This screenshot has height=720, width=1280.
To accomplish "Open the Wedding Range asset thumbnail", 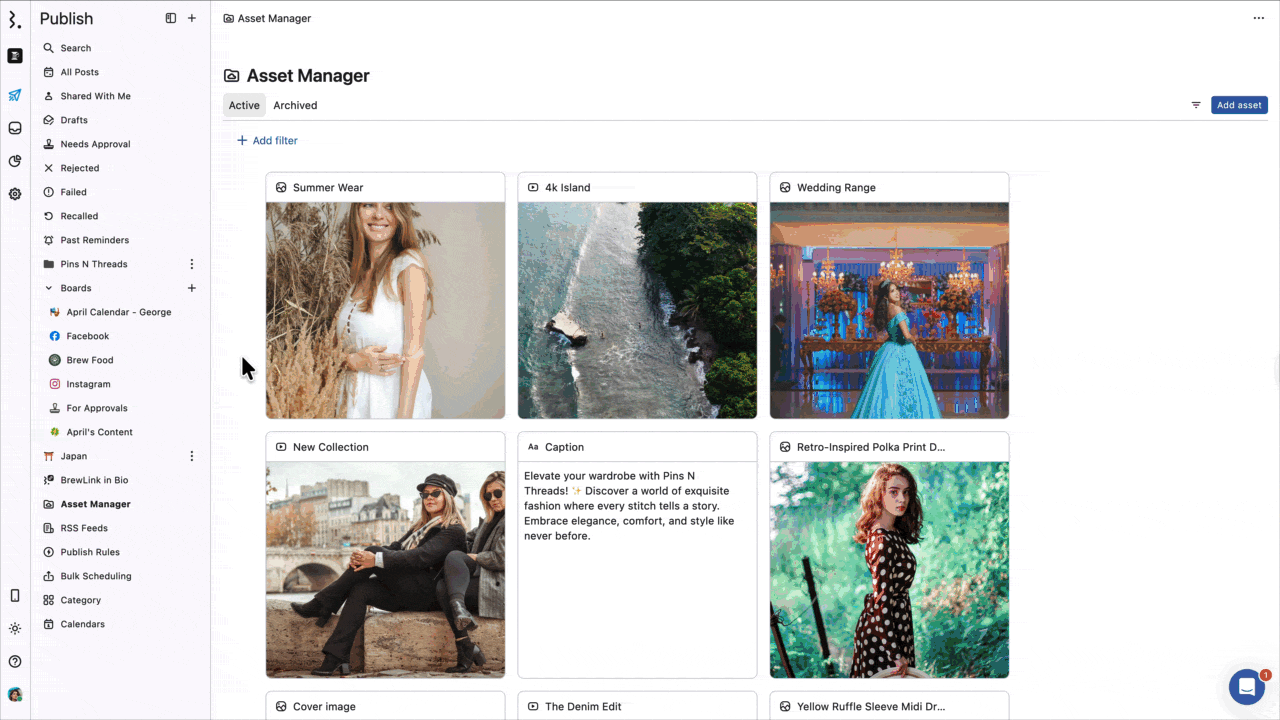I will [x=889, y=310].
